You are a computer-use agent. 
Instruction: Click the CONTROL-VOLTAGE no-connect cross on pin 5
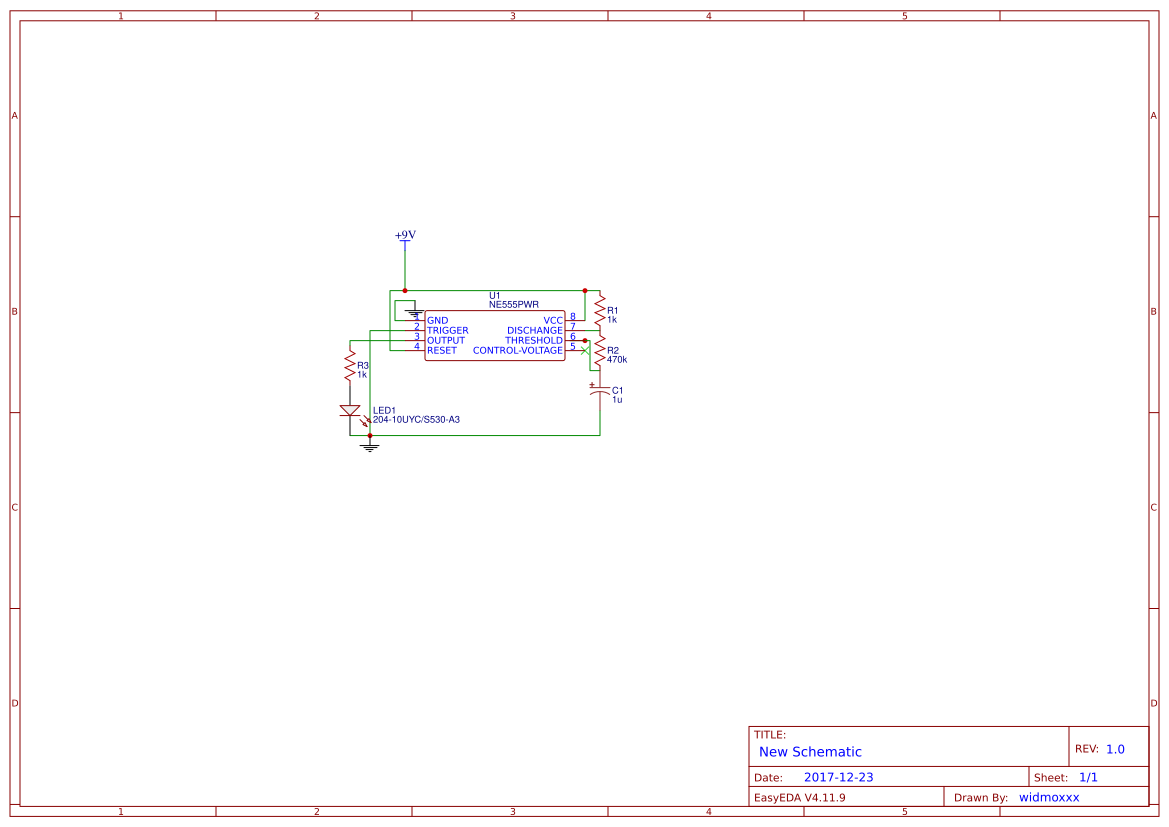point(583,350)
